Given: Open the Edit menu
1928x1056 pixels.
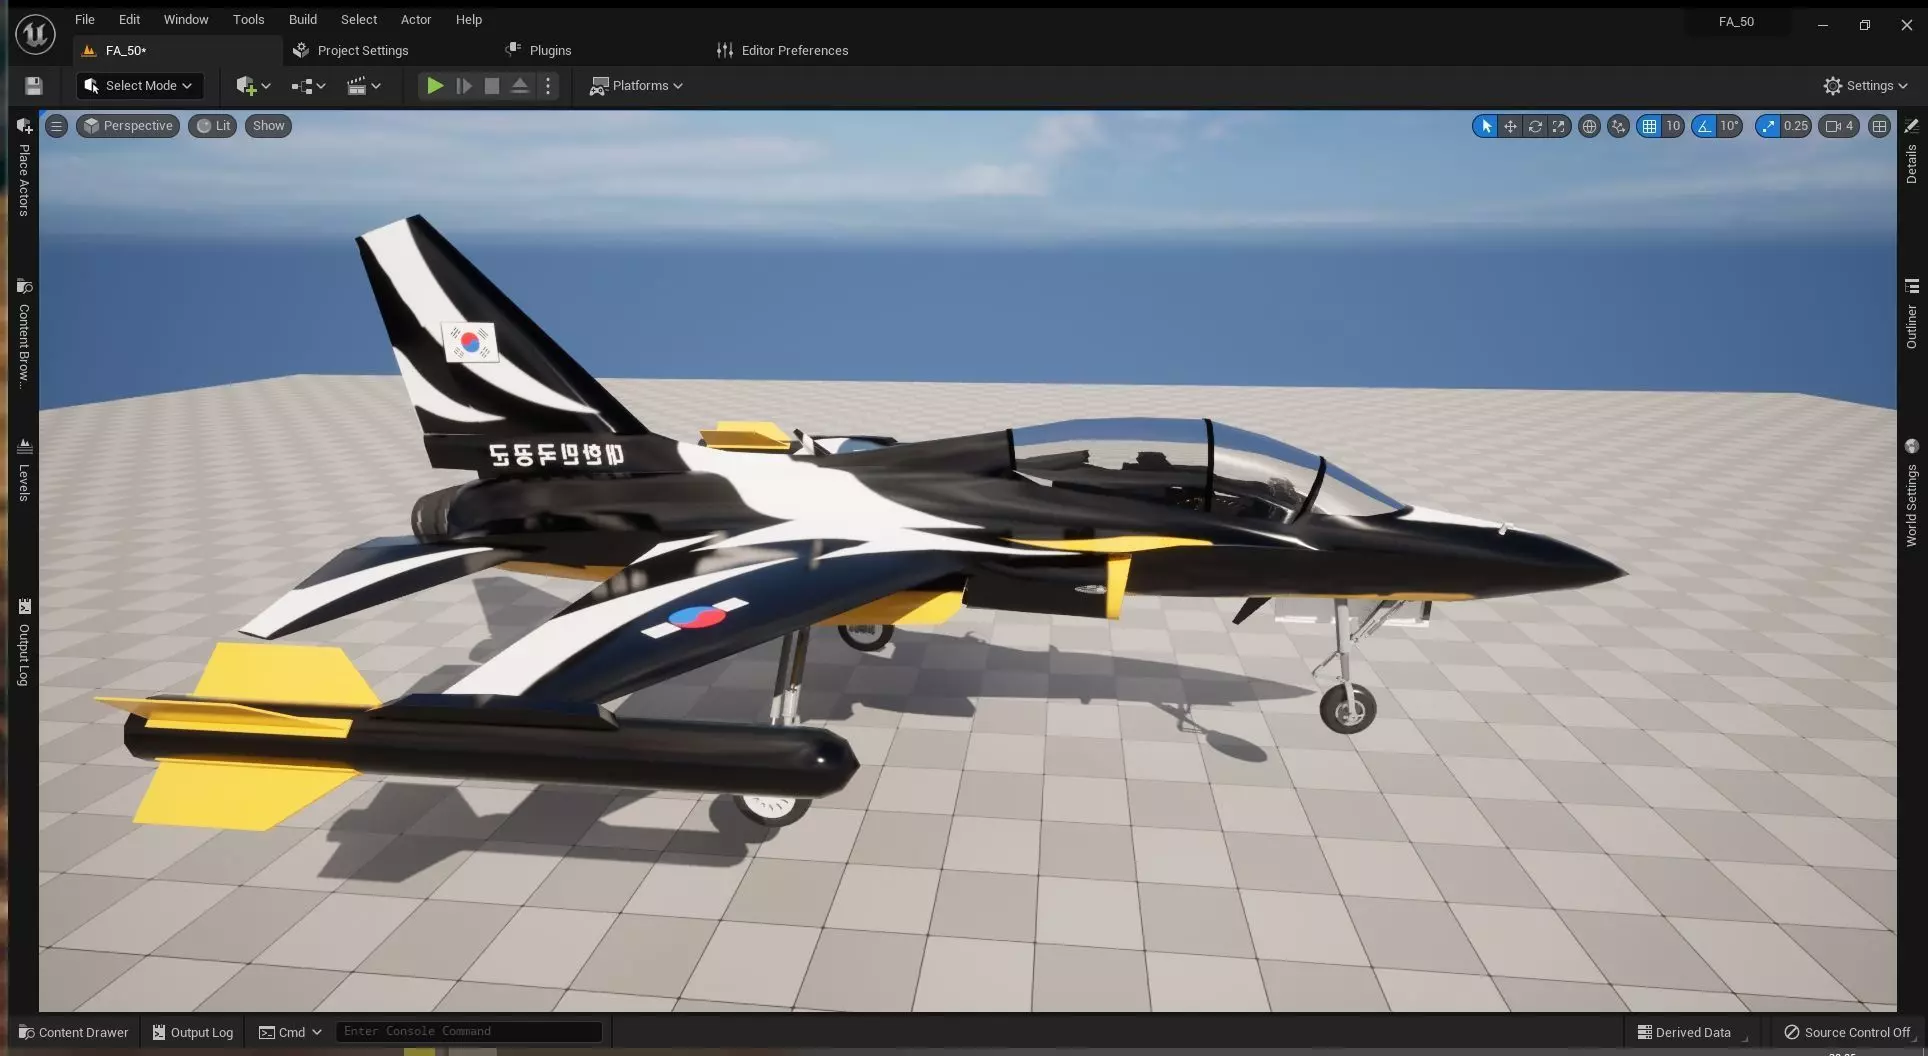Looking at the screenshot, I should pos(129,19).
